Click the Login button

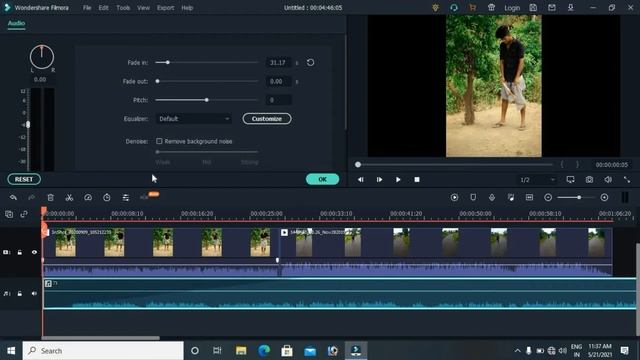(x=512, y=8)
